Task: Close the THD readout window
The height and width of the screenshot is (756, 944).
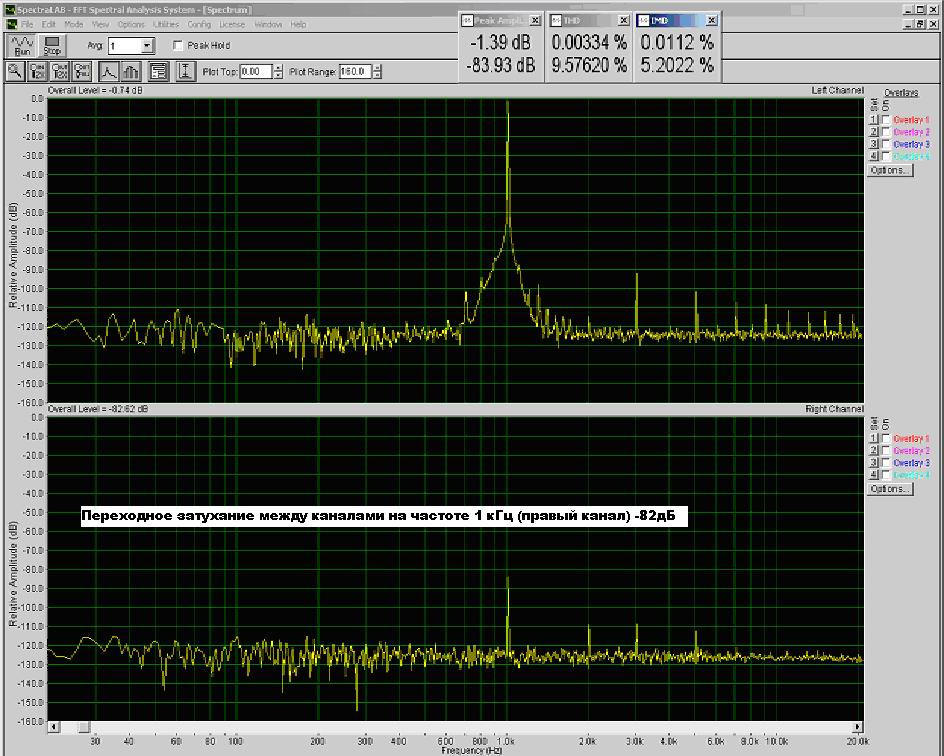Action: point(624,20)
